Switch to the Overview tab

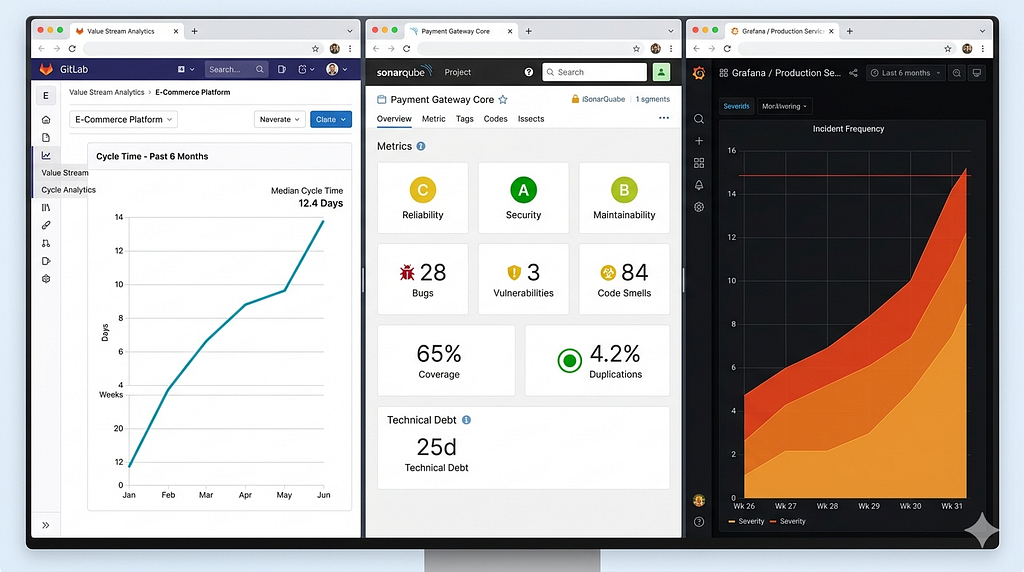pyautogui.click(x=394, y=119)
